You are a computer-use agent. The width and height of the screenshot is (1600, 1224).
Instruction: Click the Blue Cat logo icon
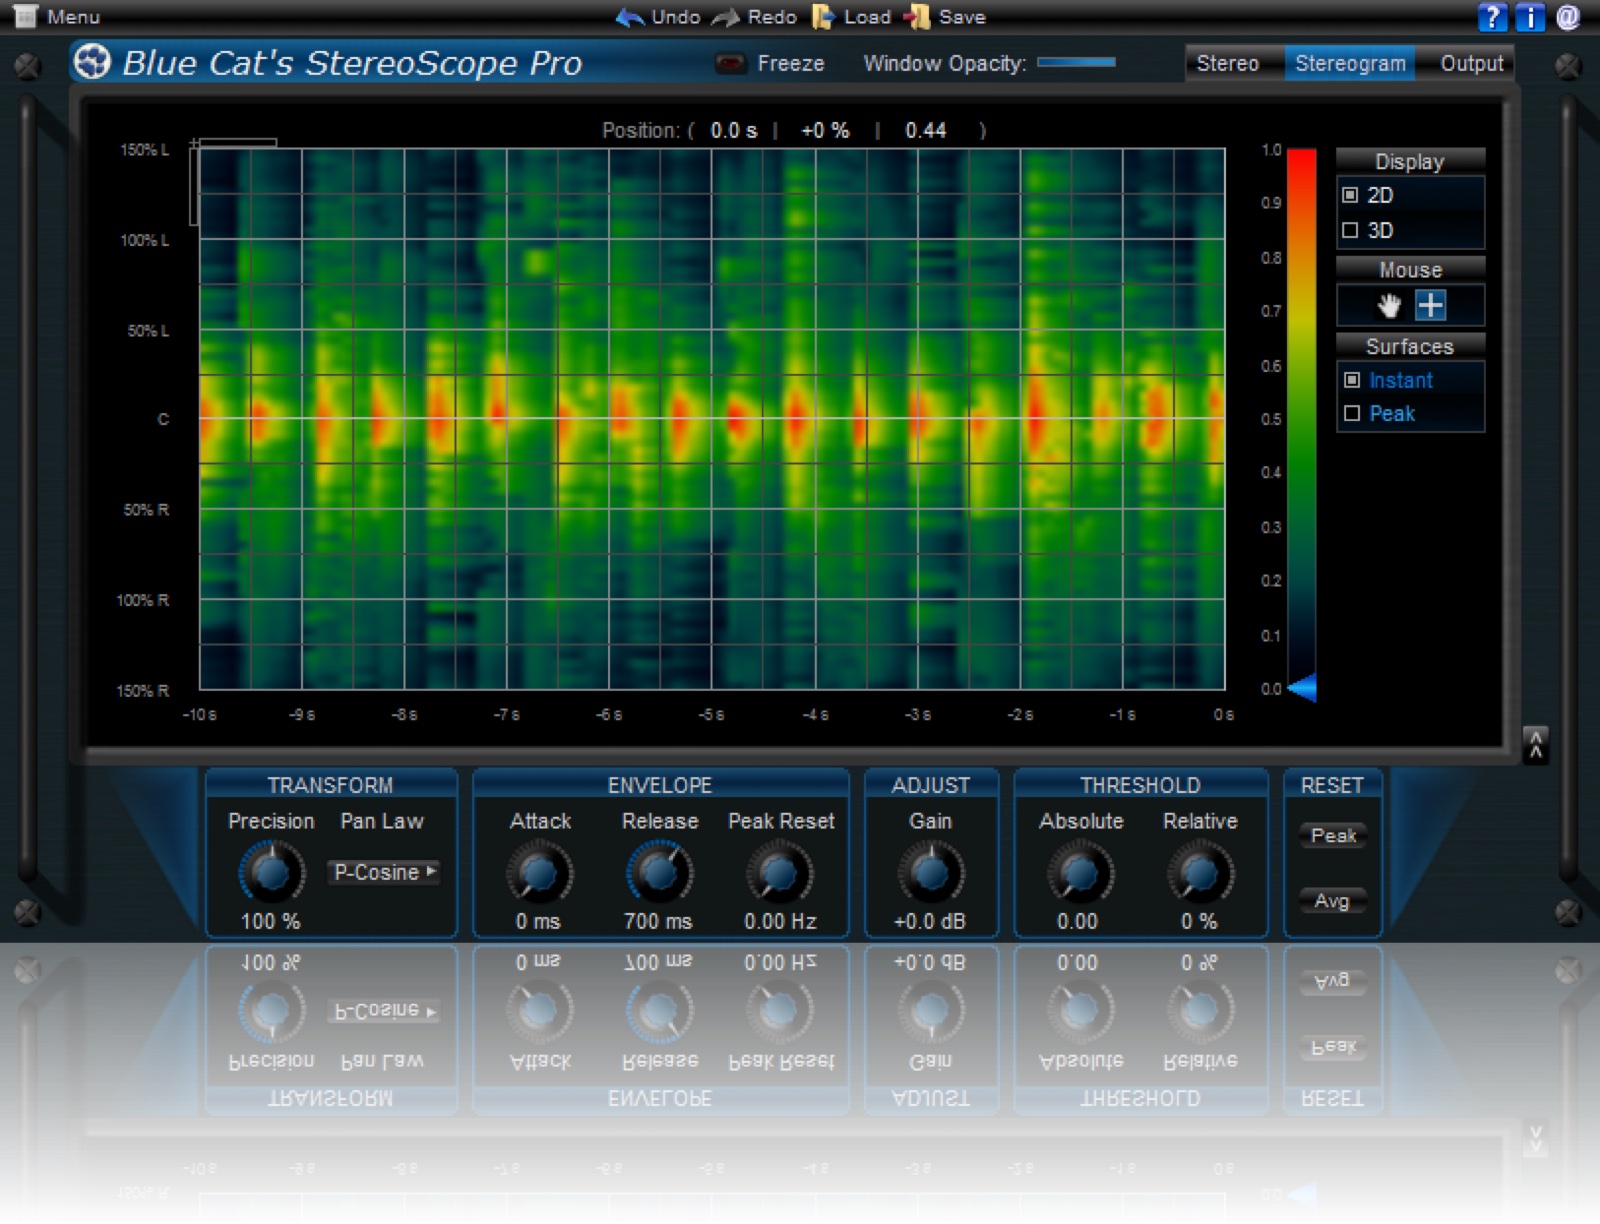click(x=92, y=62)
